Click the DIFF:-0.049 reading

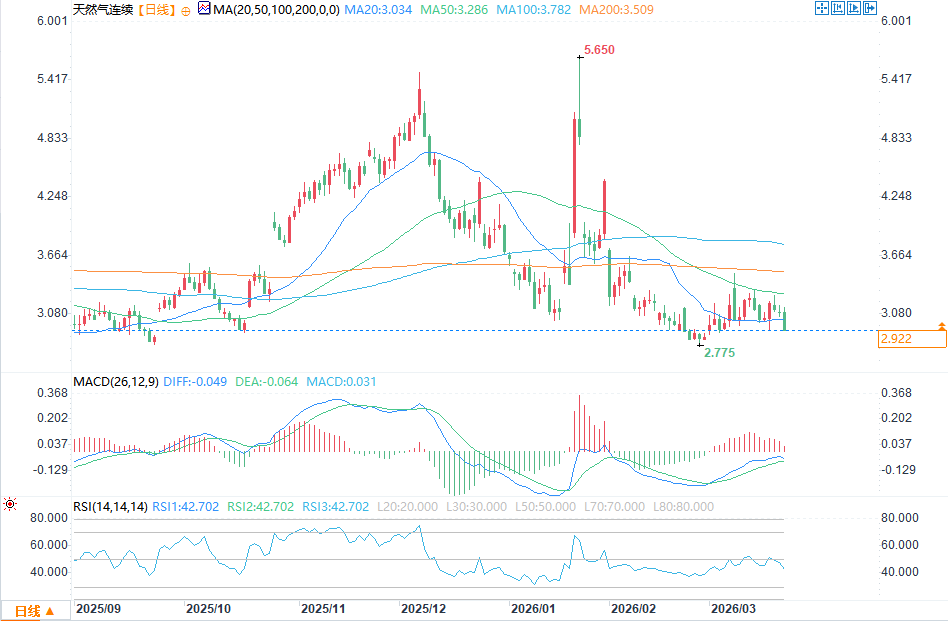(195, 382)
